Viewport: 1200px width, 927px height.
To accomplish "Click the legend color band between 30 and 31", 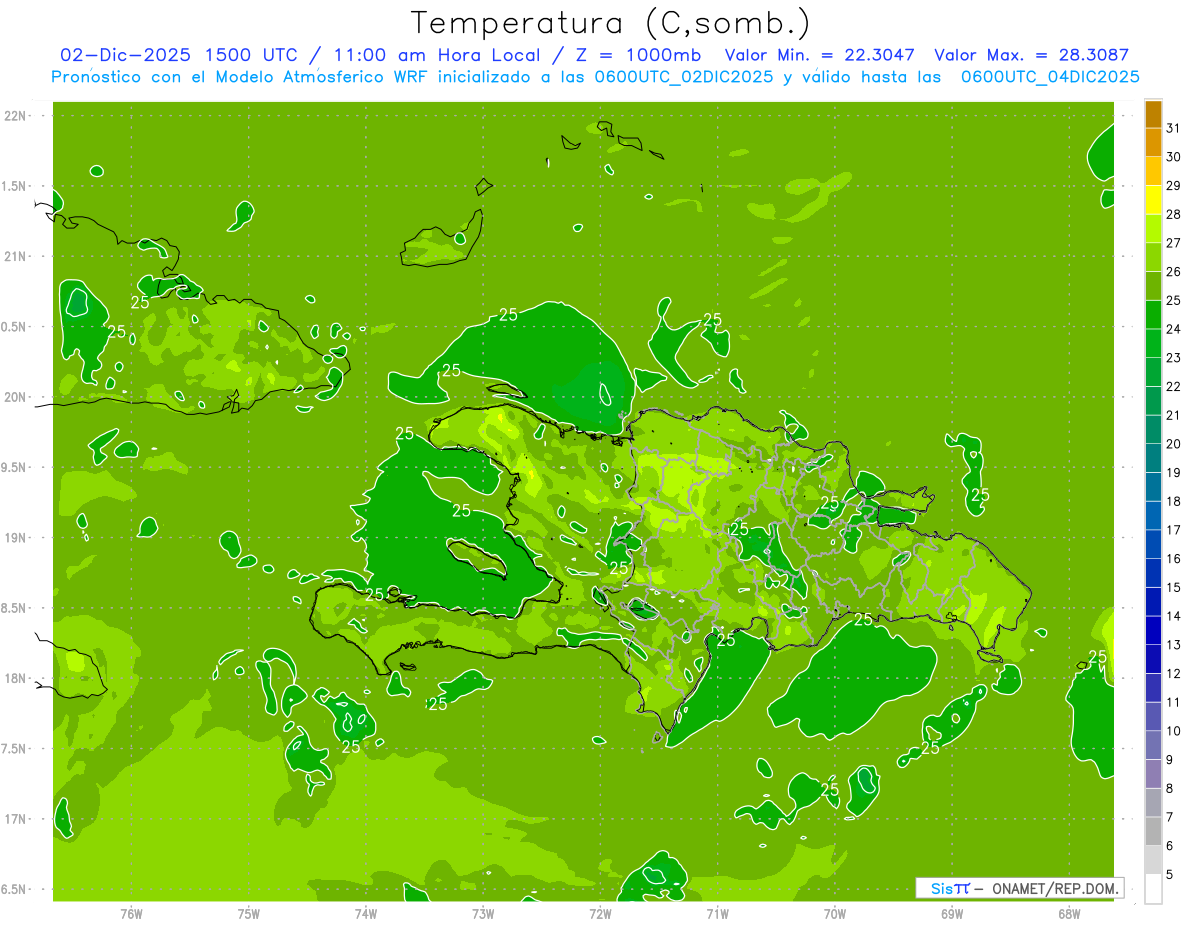I will [1153, 142].
